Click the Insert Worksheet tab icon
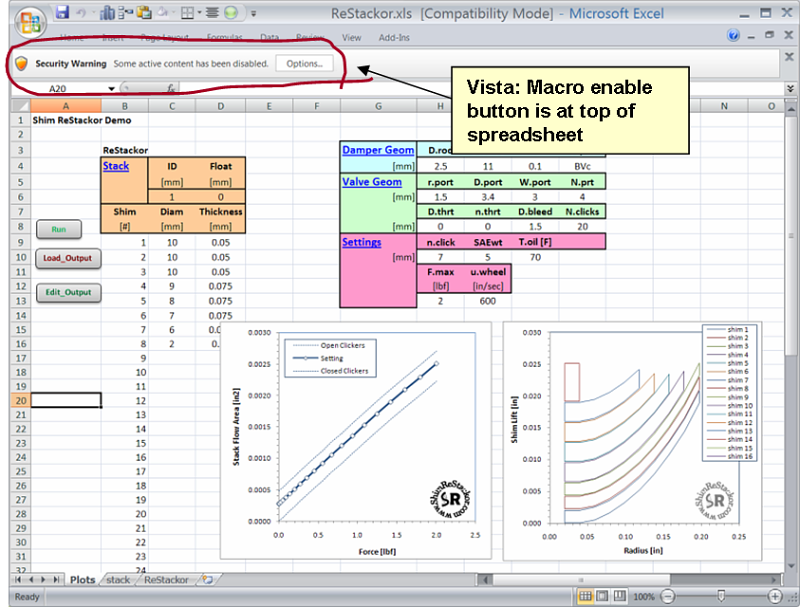The height and width of the screenshot is (607, 800). pos(208,579)
